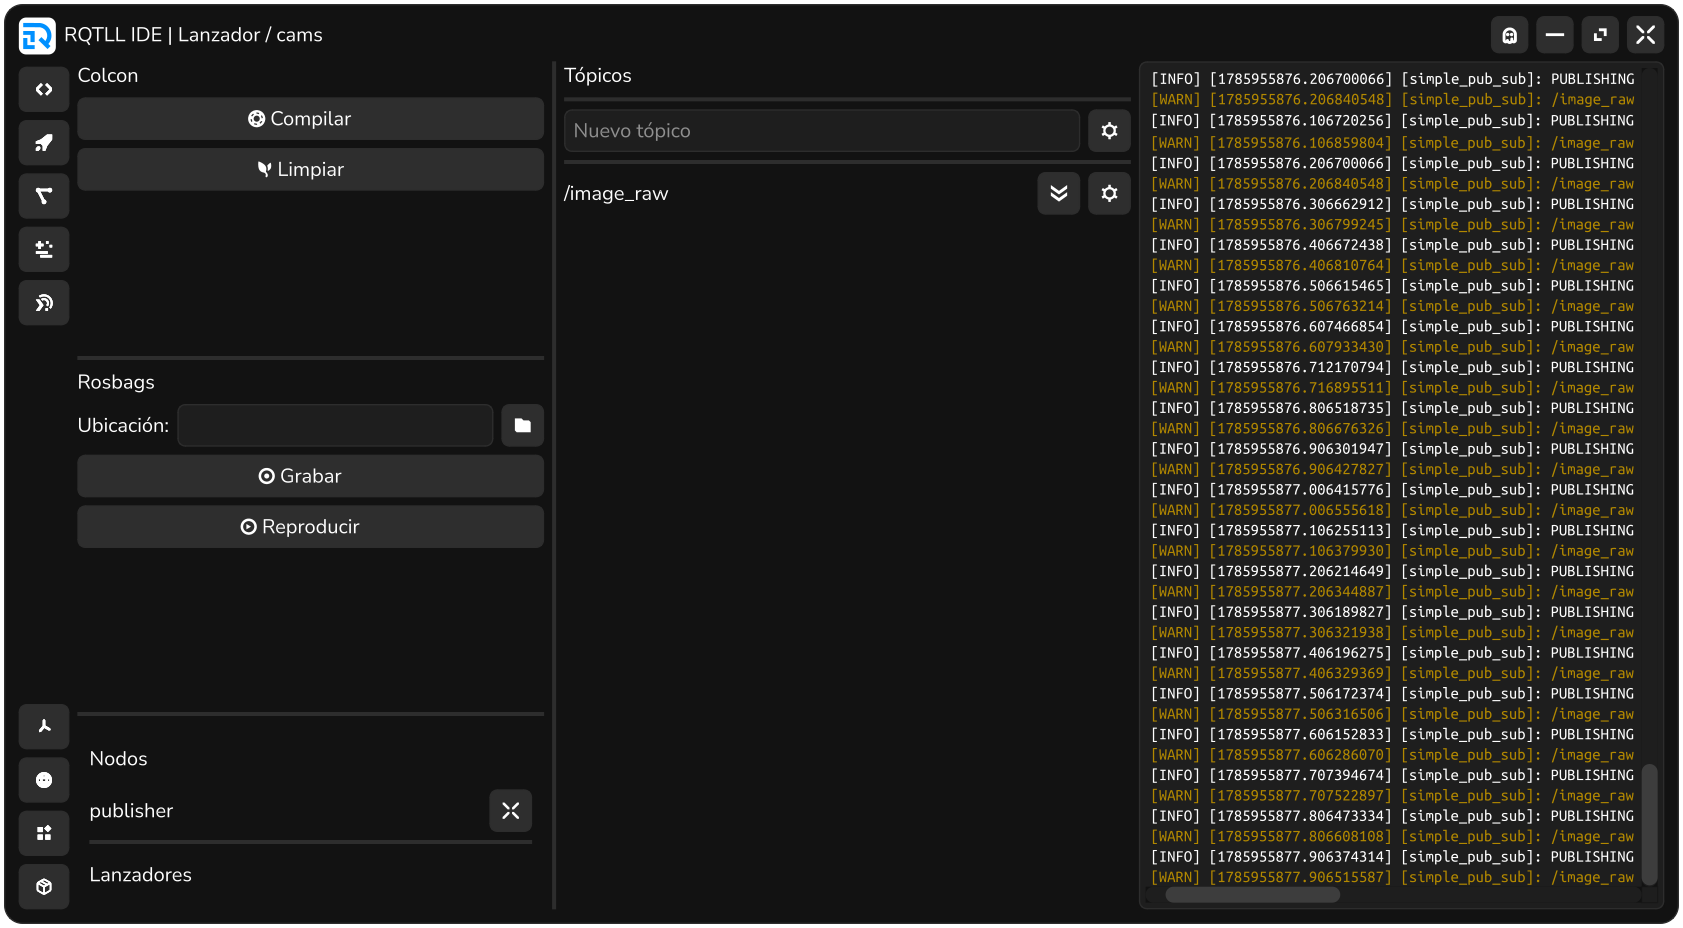Click the three-pronged axes sidebar icon
1683x928 pixels.
pos(44,726)
